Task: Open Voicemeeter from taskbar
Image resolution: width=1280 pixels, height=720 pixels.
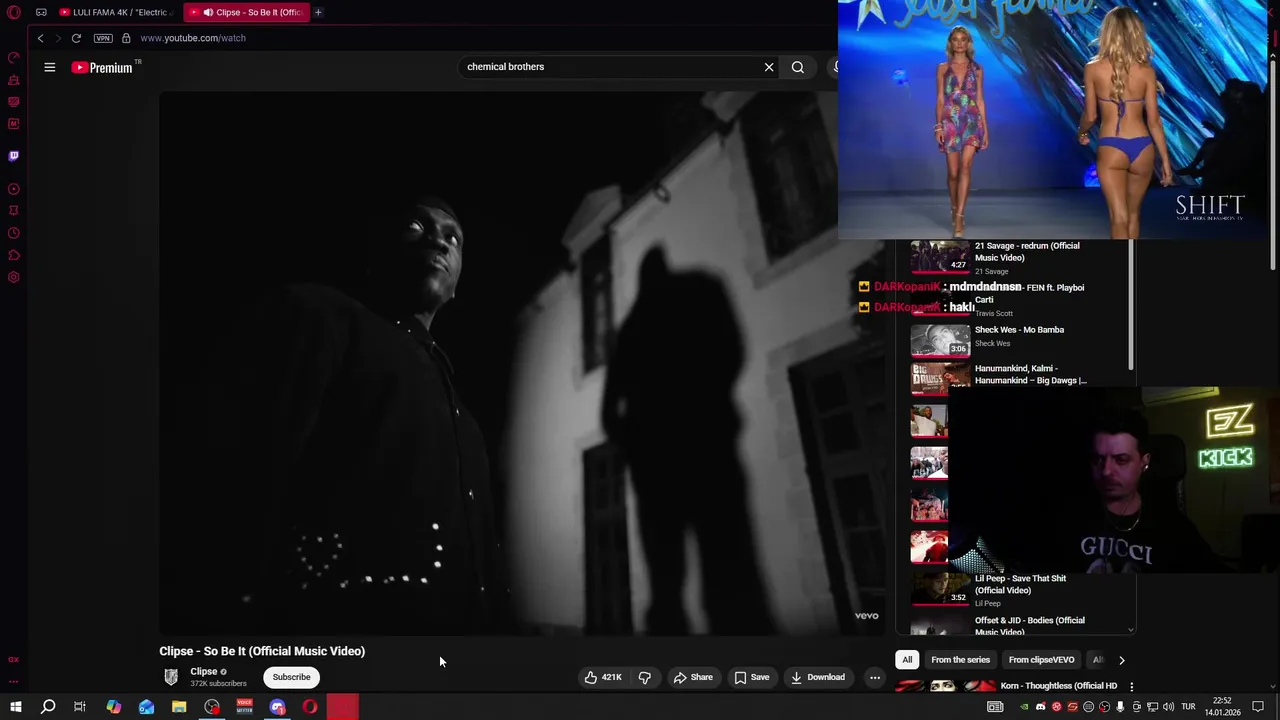Action: tap(244, 707)
